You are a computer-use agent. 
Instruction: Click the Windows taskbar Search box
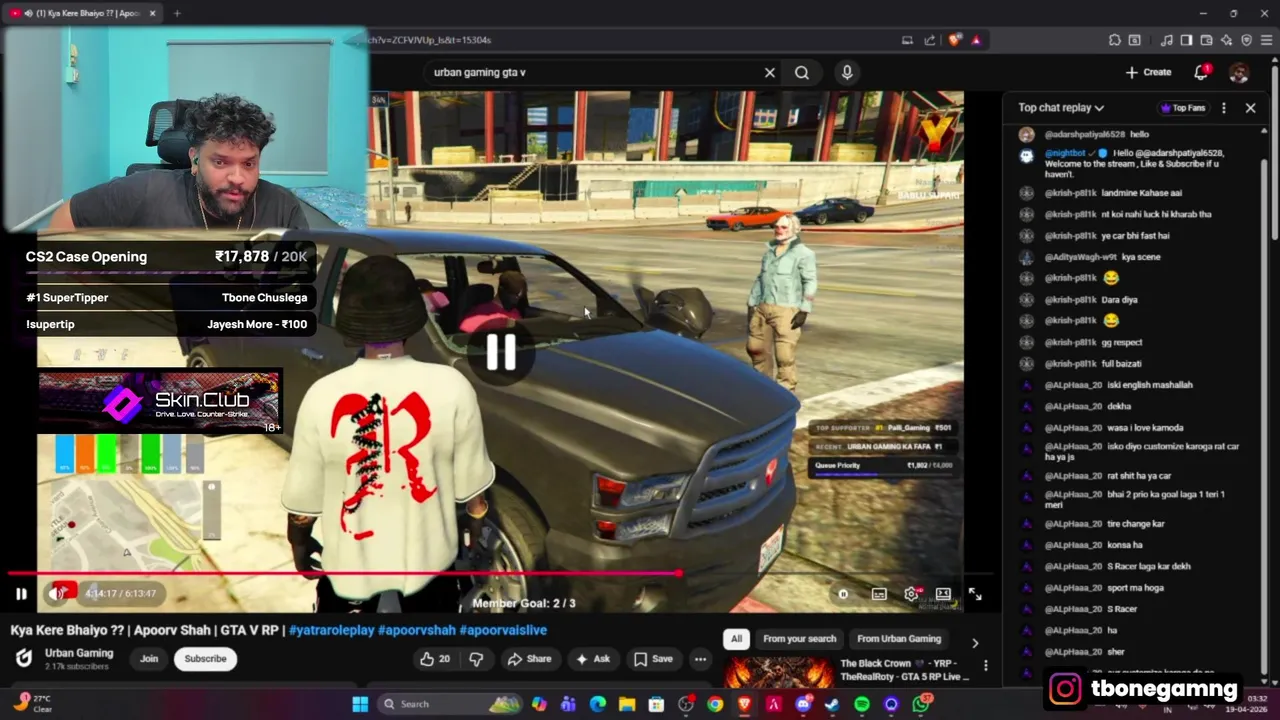click(450, 704)
